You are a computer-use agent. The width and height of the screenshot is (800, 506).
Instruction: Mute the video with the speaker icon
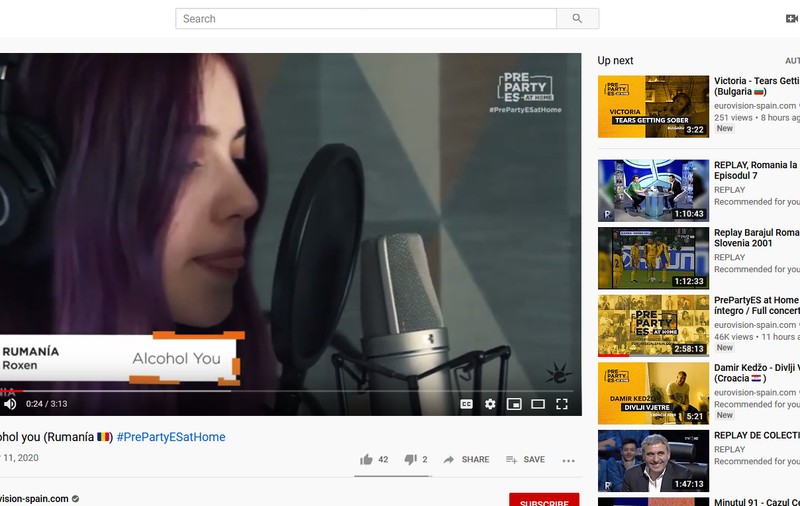pyautogui.click(x=10, y=404)
